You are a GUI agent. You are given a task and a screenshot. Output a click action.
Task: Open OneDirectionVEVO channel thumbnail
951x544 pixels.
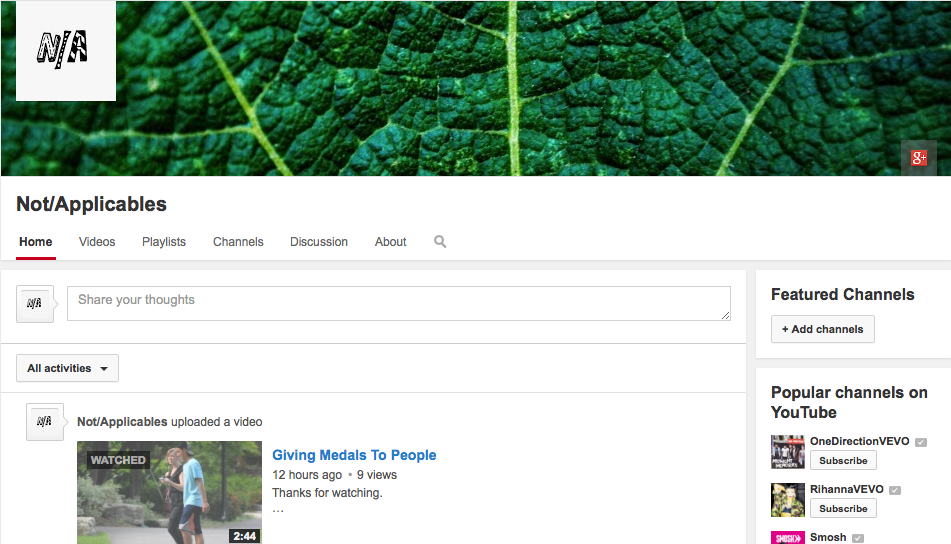787,452
